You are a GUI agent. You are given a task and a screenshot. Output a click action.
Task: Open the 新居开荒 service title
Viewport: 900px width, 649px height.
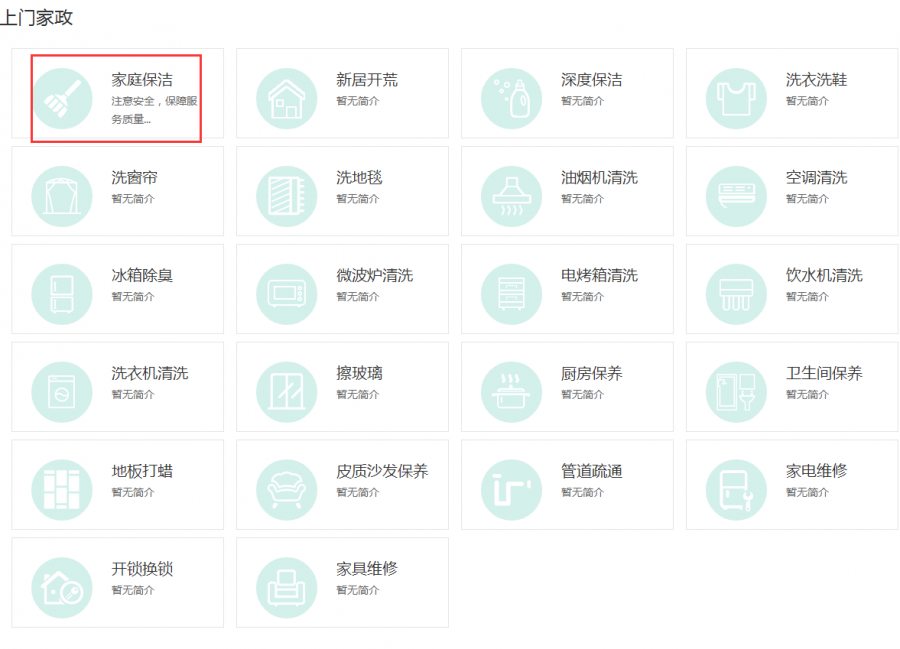coord(367,80)
